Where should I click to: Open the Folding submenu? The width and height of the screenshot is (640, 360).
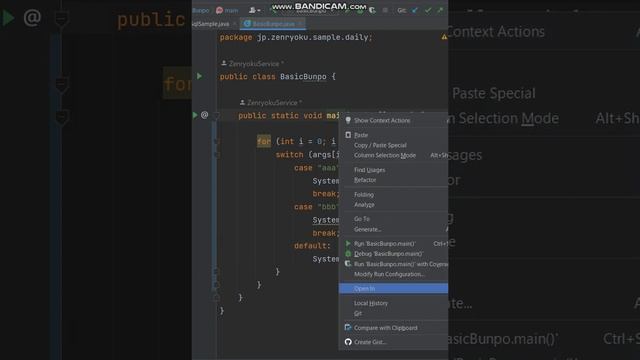coord(393,195)
